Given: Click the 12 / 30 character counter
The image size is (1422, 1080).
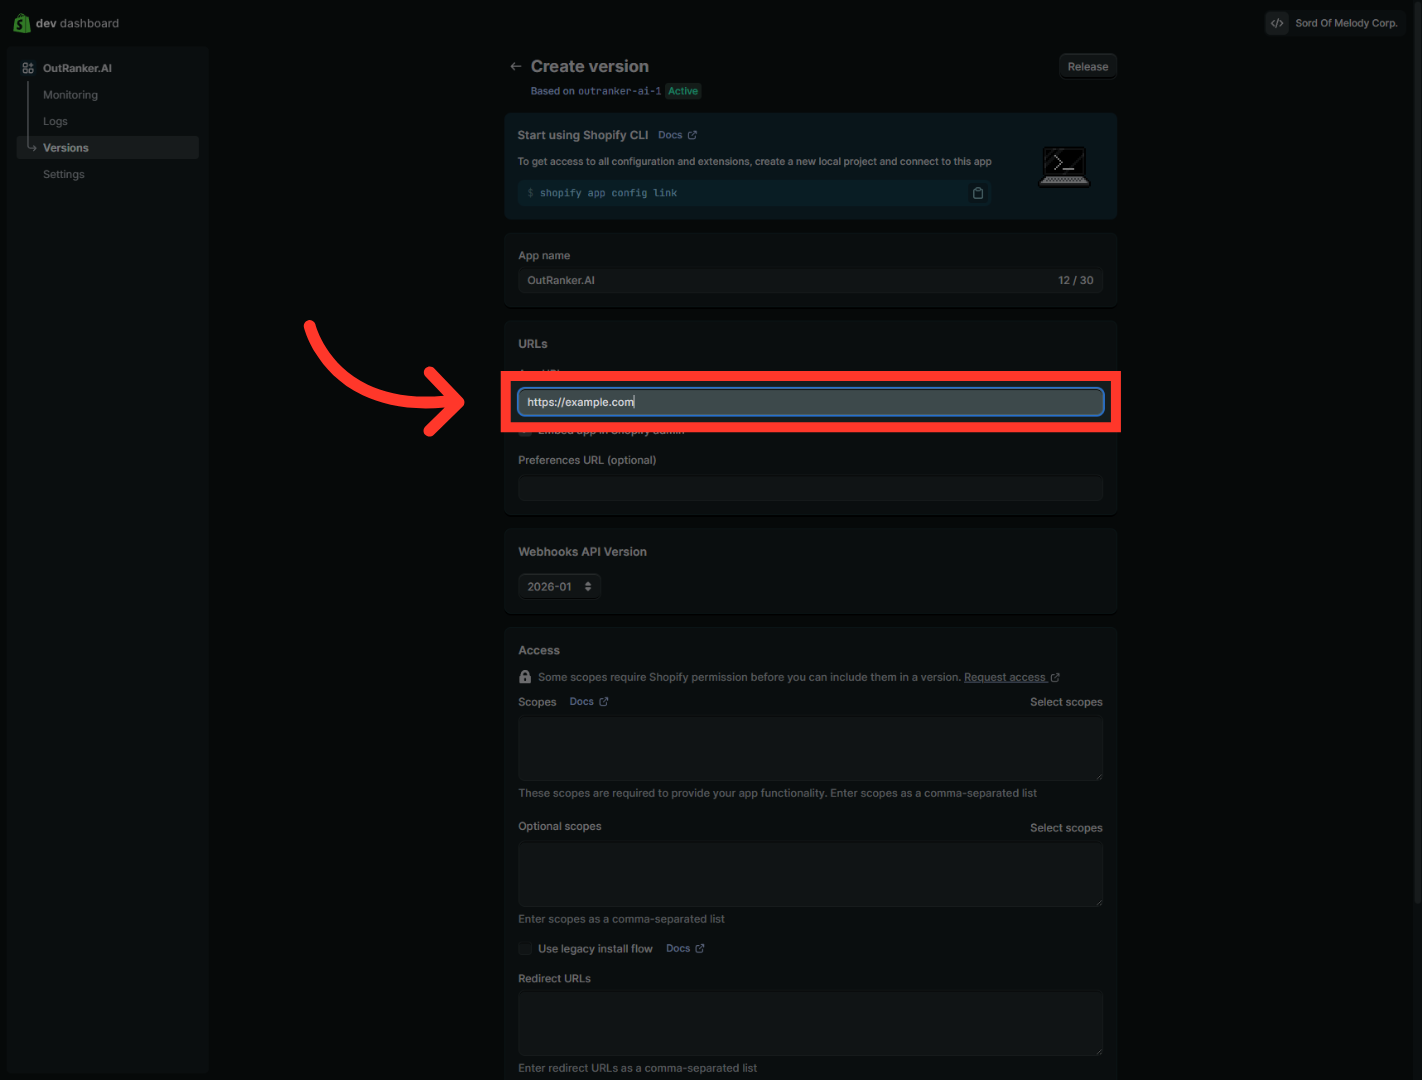Looking at the screenshot, I should tap(1075, 281).
